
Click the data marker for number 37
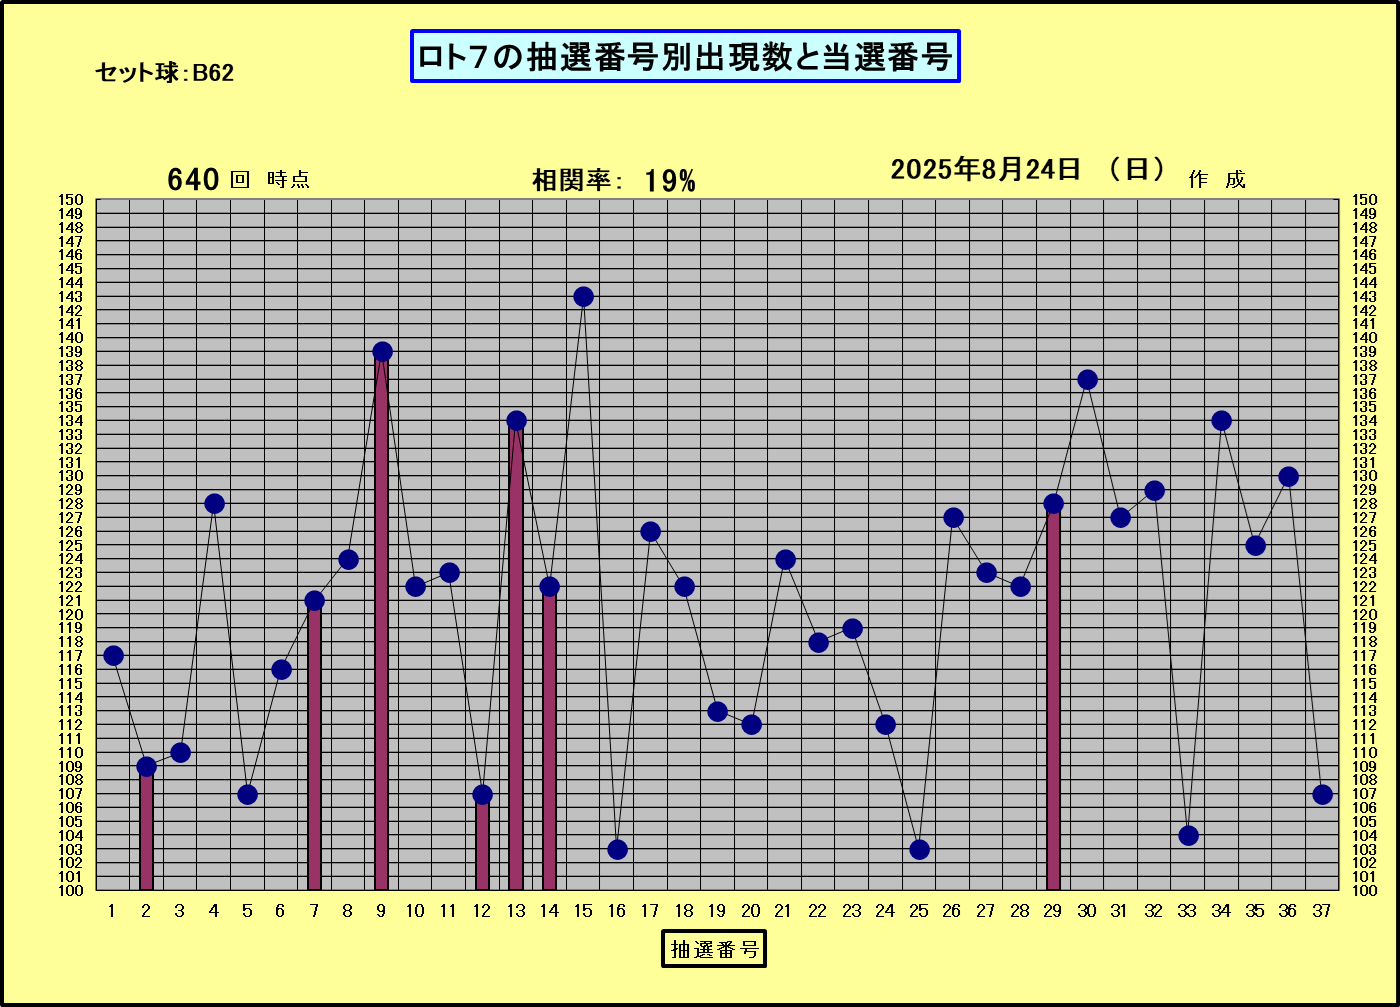coord(1322,794)
